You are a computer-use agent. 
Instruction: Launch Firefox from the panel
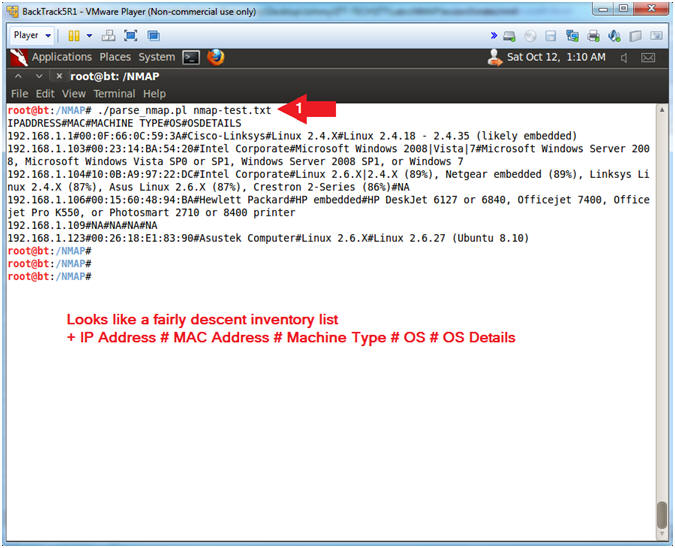point(216,57)
